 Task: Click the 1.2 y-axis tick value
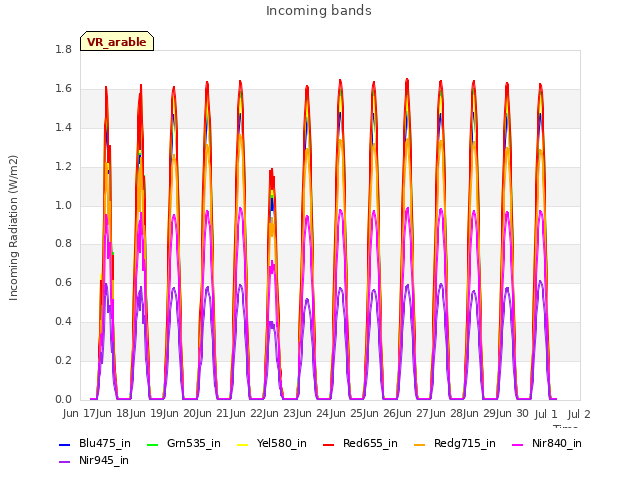pyautogui.click(x=63, y=167)
